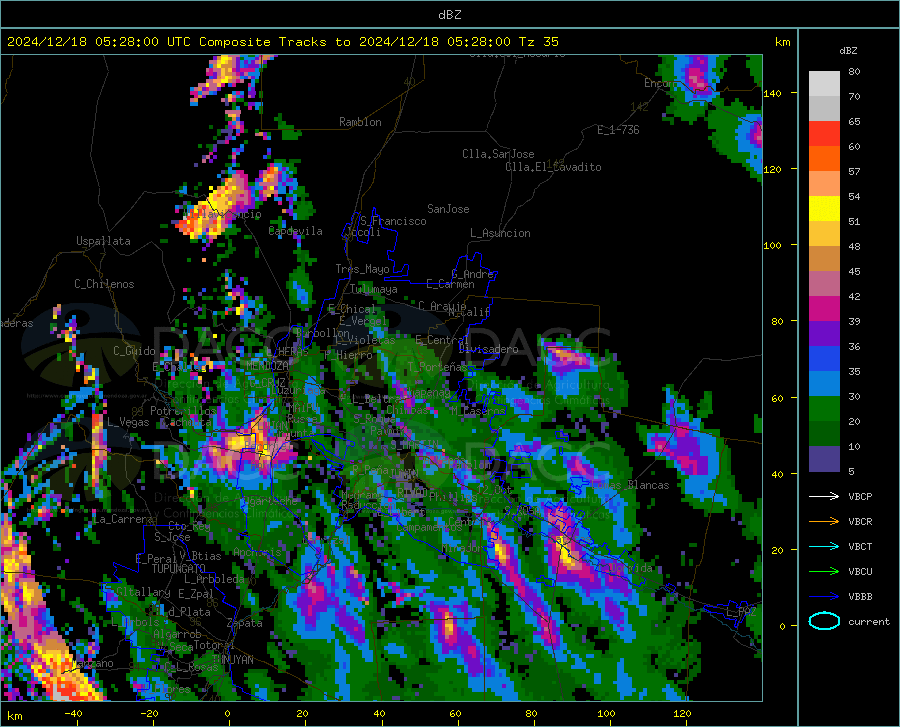This screenshot has height=727, width=900.
Task: Click the 0 km tick on bottom axis
Action: pyautogui.click(x=228, y=714)
